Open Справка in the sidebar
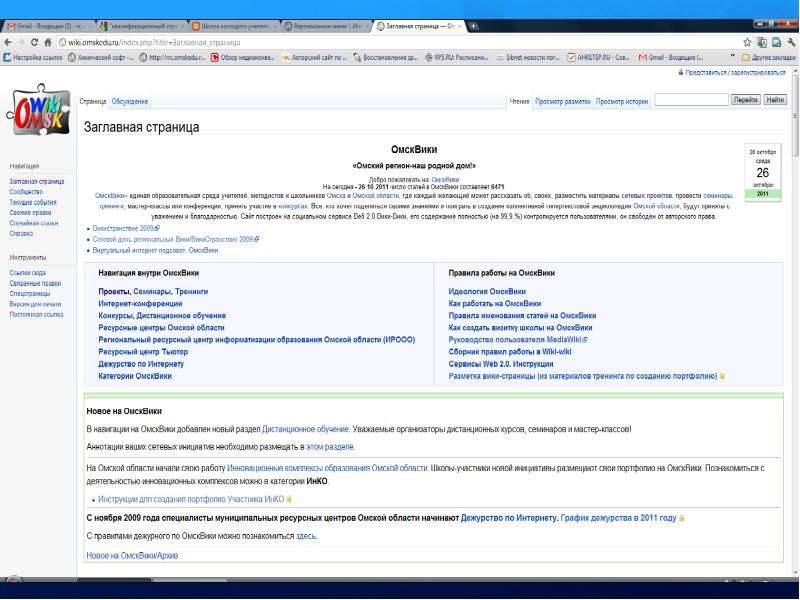 click(x=21, y=233)
